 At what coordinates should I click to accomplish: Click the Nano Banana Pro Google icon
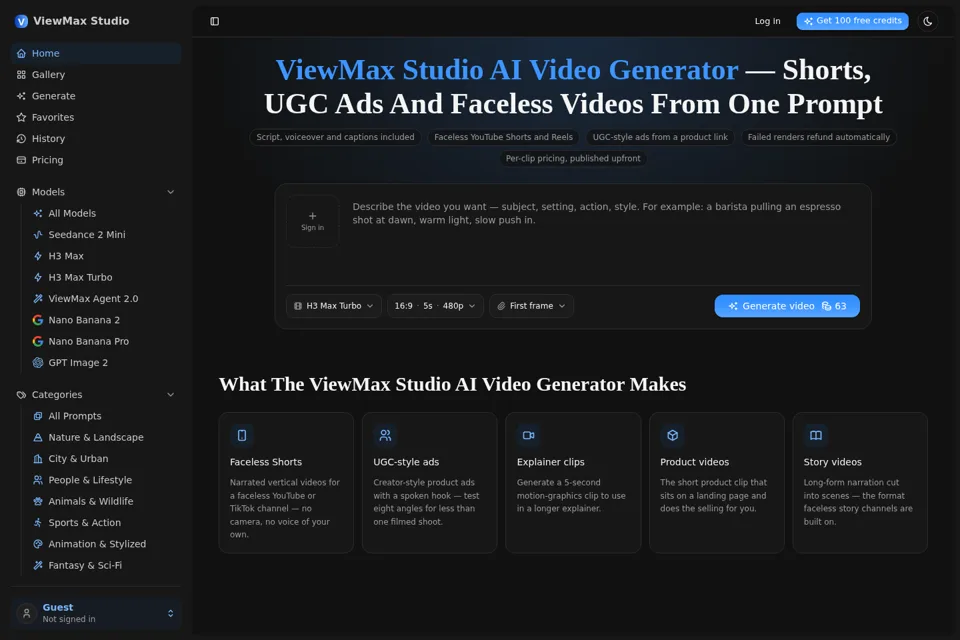(38, 341)
